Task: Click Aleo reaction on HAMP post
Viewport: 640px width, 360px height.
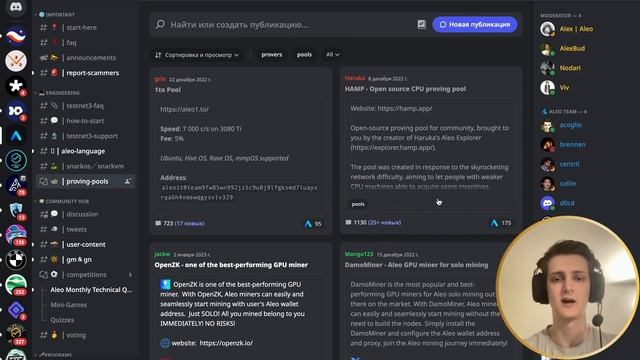Action: (x=501, y=223)
